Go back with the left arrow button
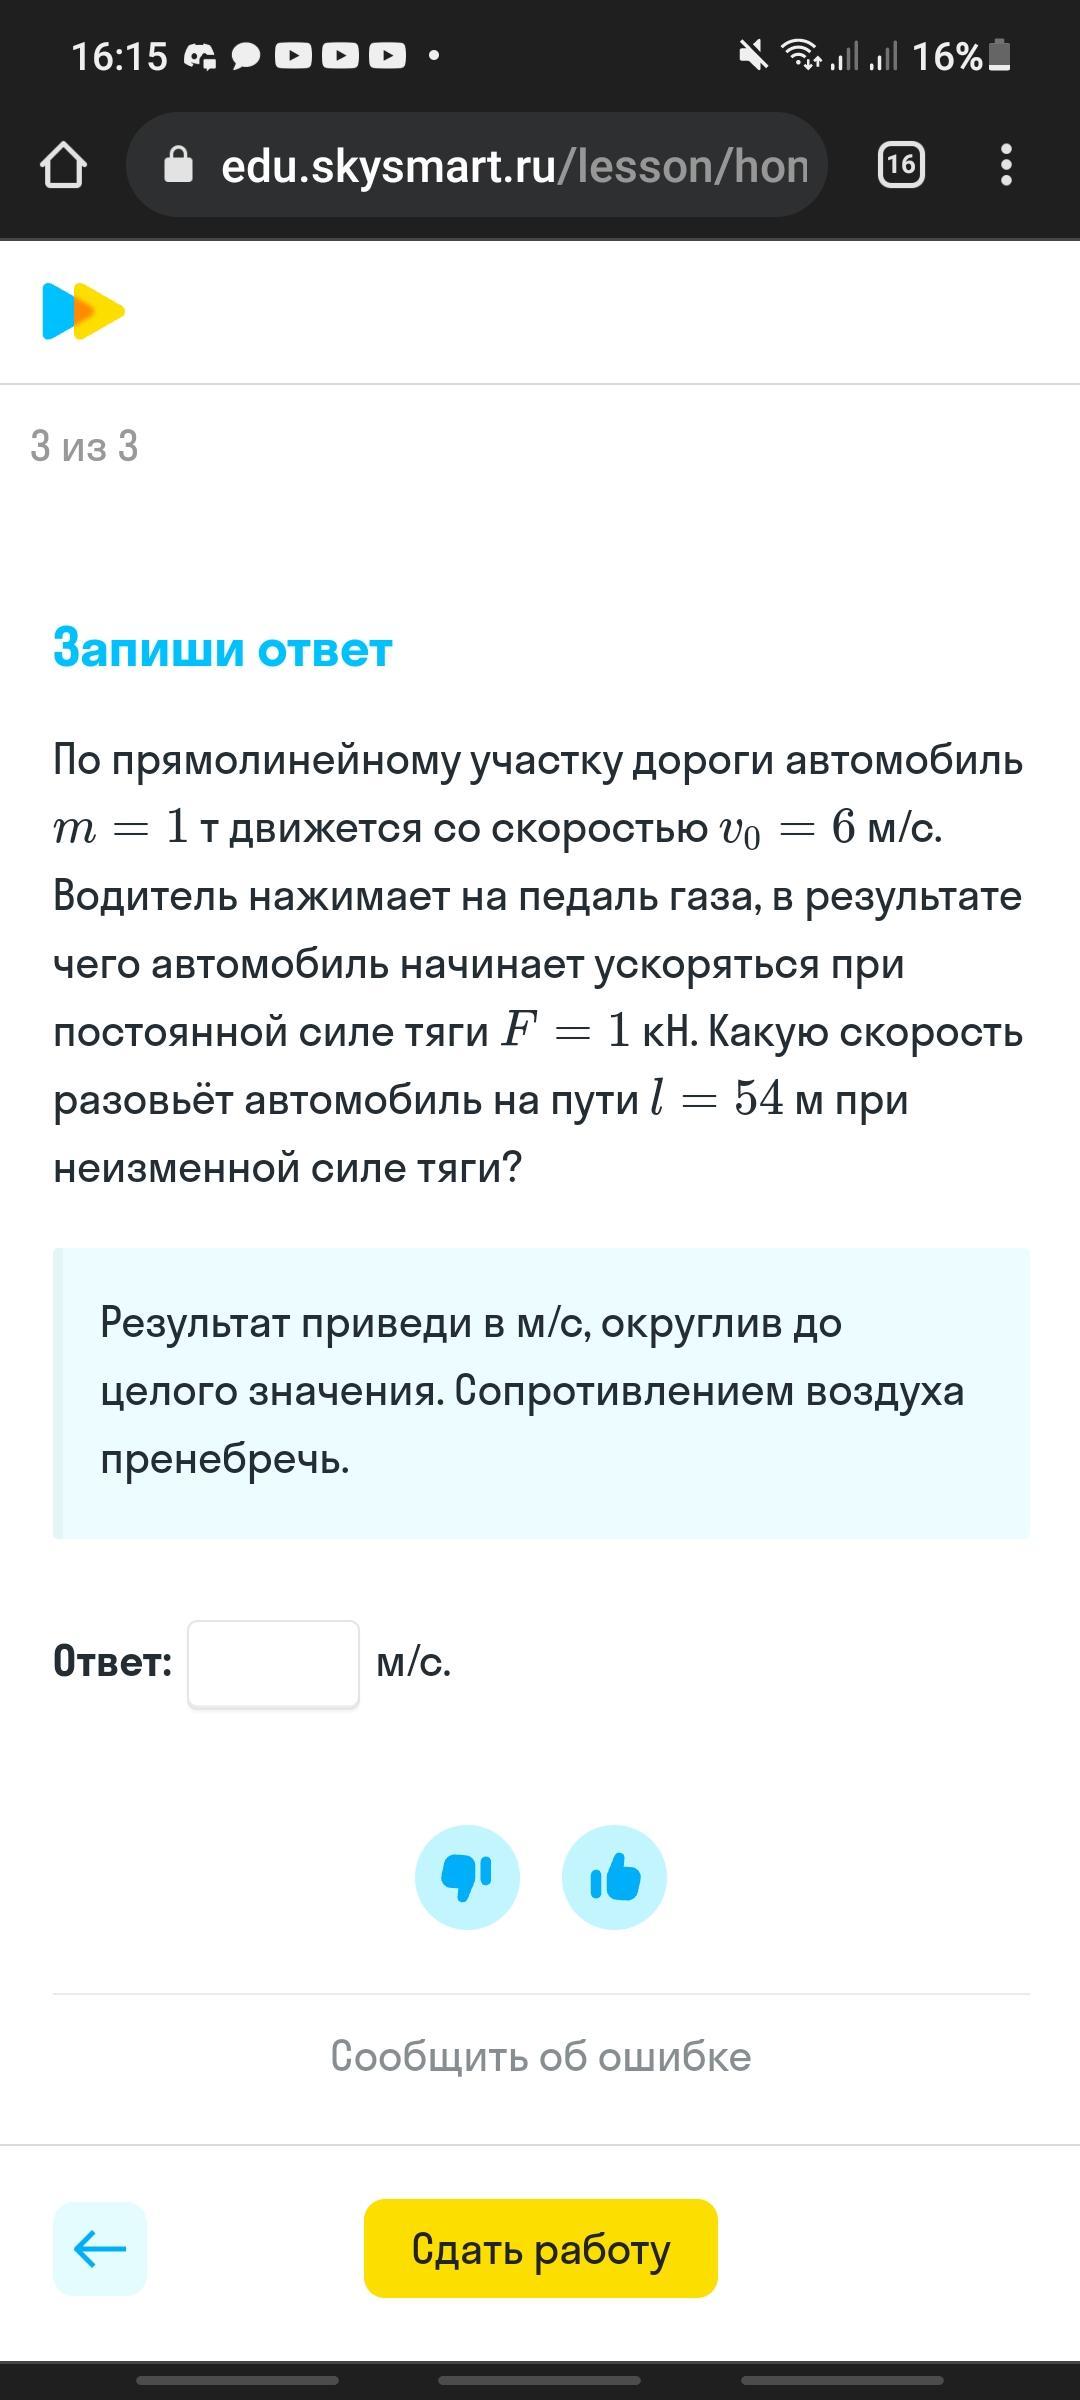 coord(100,2249)
